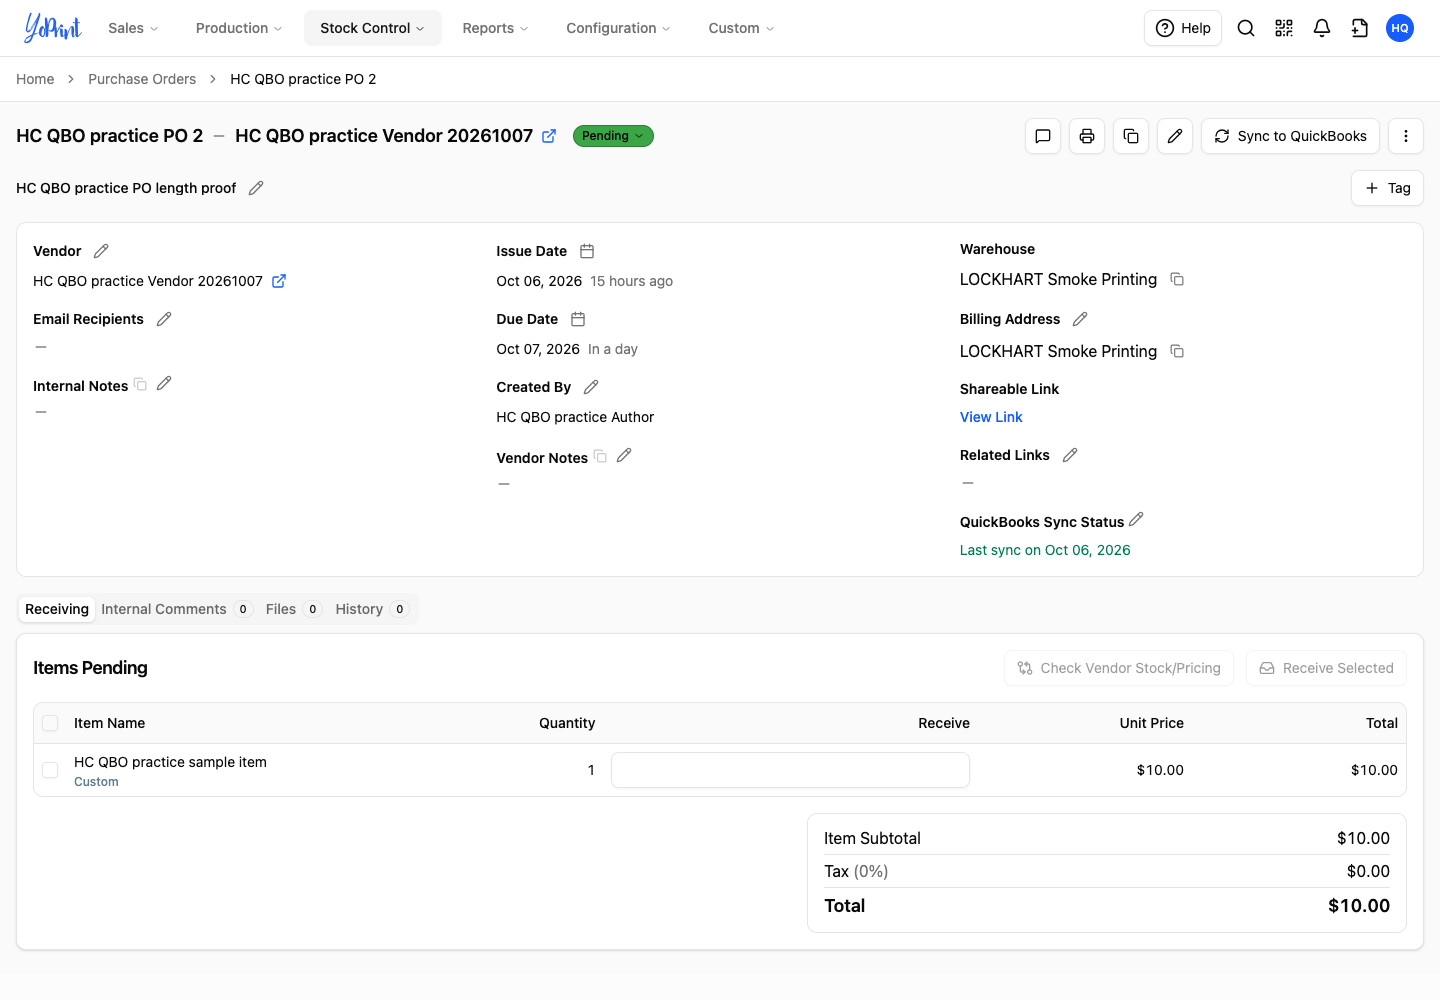
Task: Edit QuickBooks Sync Status
Action: coord(1136,520)
